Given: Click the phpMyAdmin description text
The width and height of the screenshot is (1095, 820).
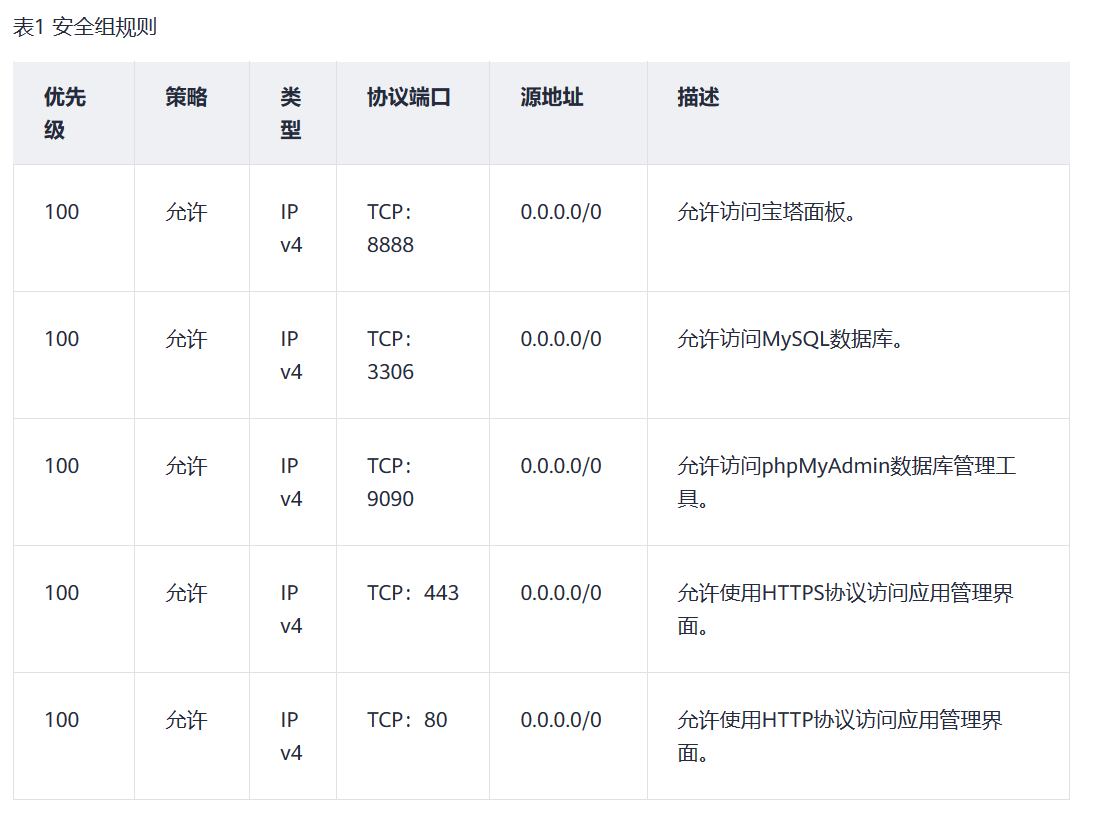Looking at the screenshot, I should coord(846,483).
